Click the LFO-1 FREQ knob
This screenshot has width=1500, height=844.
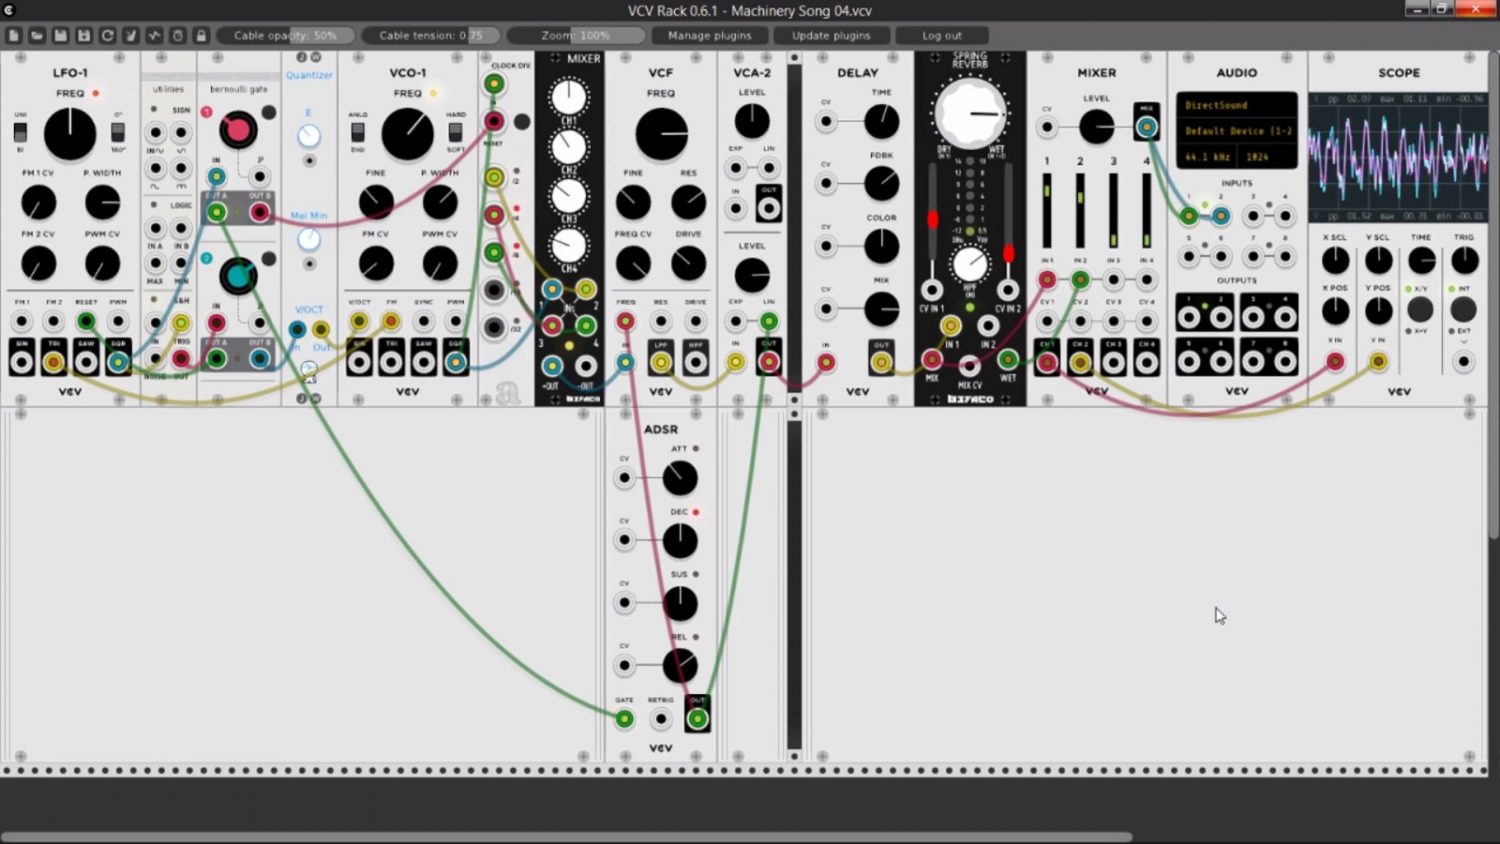pos(70,134)
